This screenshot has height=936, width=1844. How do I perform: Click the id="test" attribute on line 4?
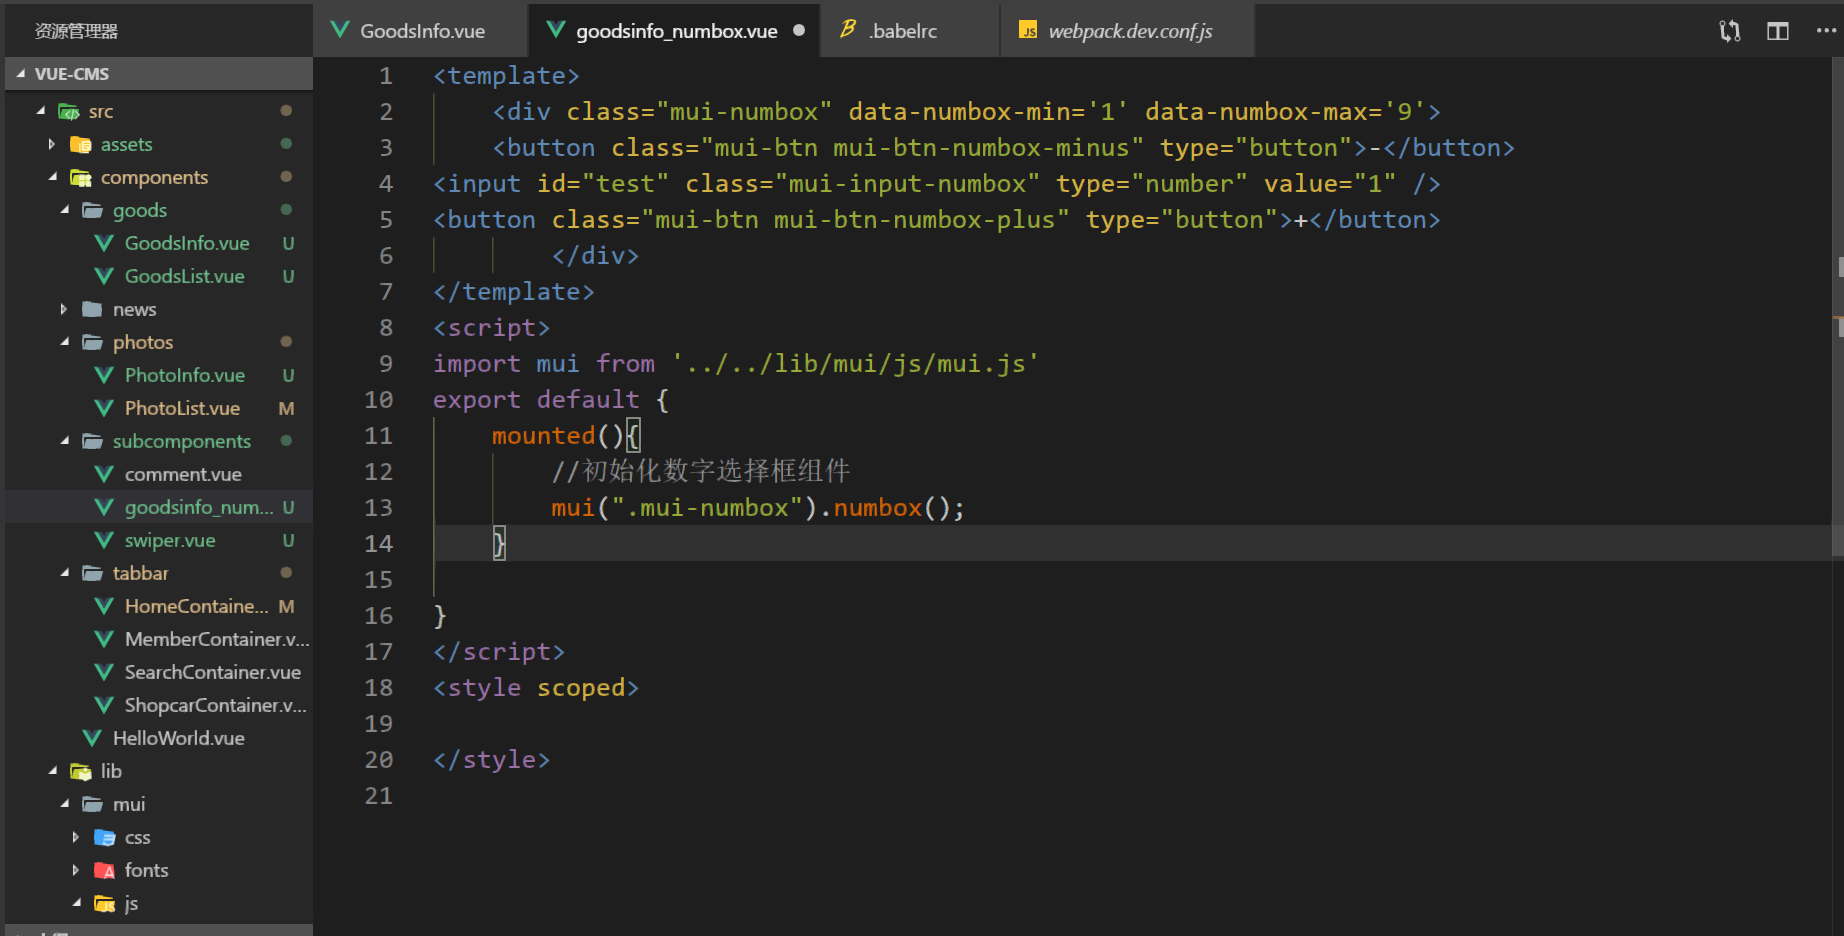(603, 184)
